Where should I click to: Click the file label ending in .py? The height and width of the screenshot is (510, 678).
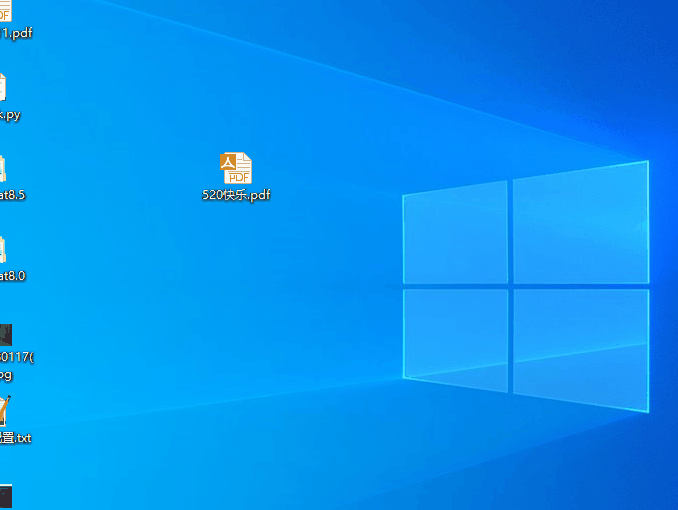click(x=10, y=115)
